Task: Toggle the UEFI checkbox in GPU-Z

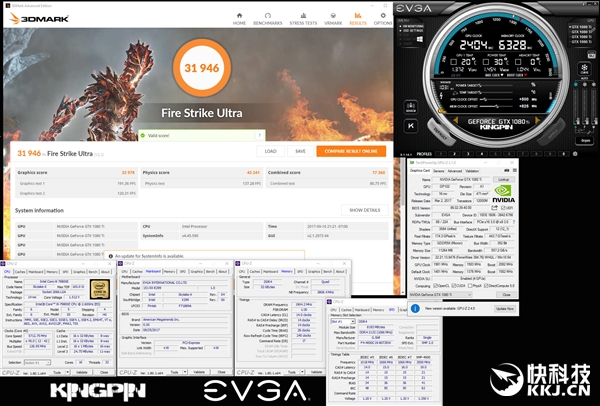Action: point(503,208)
